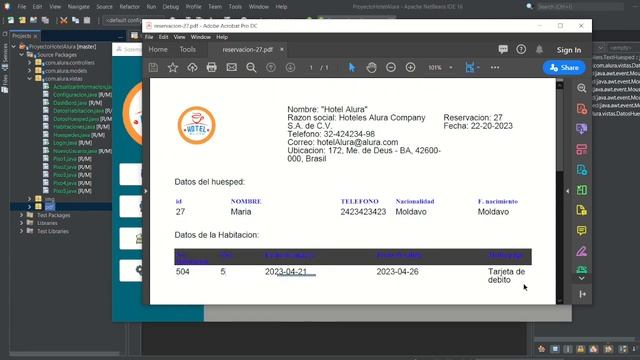Send the file by email envelope icon
This screenshot has width=640, height=360.
231,67
